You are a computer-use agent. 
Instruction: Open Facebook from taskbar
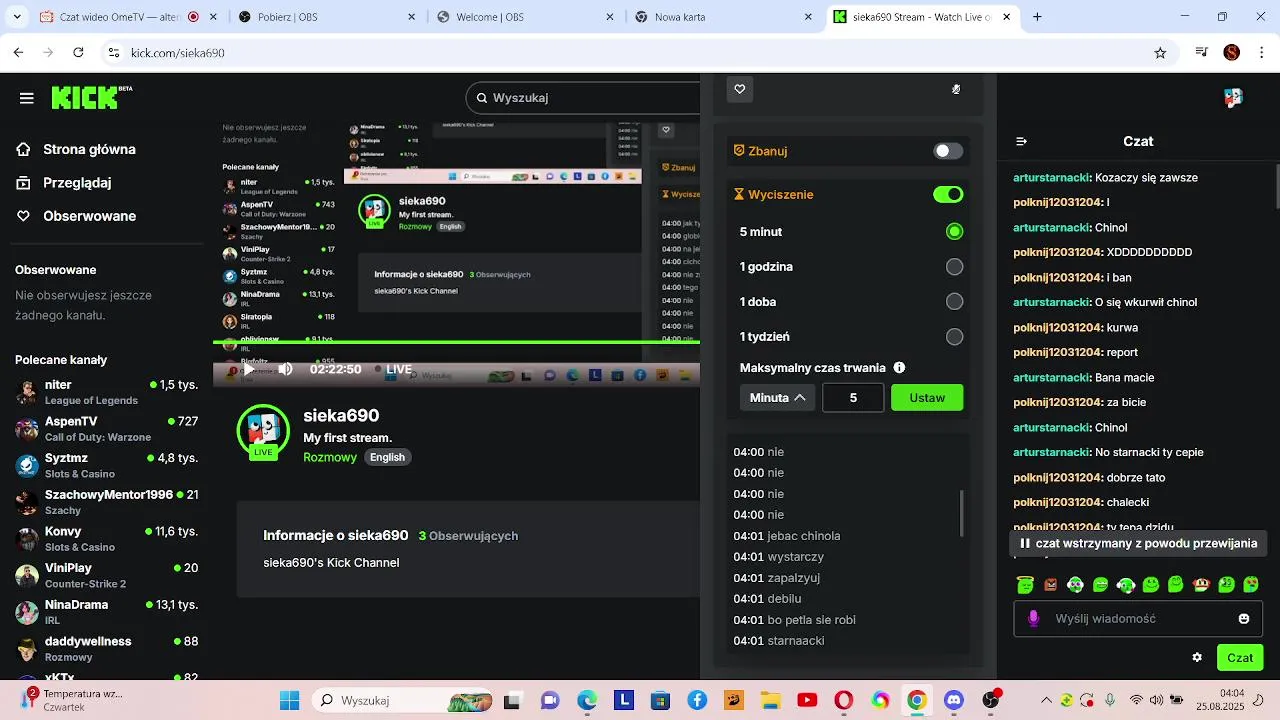697,700
